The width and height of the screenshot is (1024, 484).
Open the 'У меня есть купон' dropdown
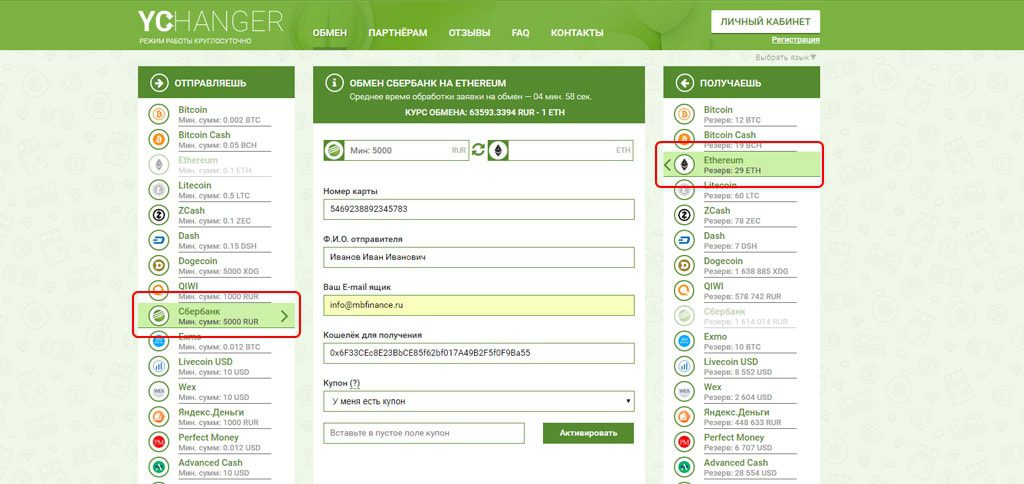coord(479,401)
